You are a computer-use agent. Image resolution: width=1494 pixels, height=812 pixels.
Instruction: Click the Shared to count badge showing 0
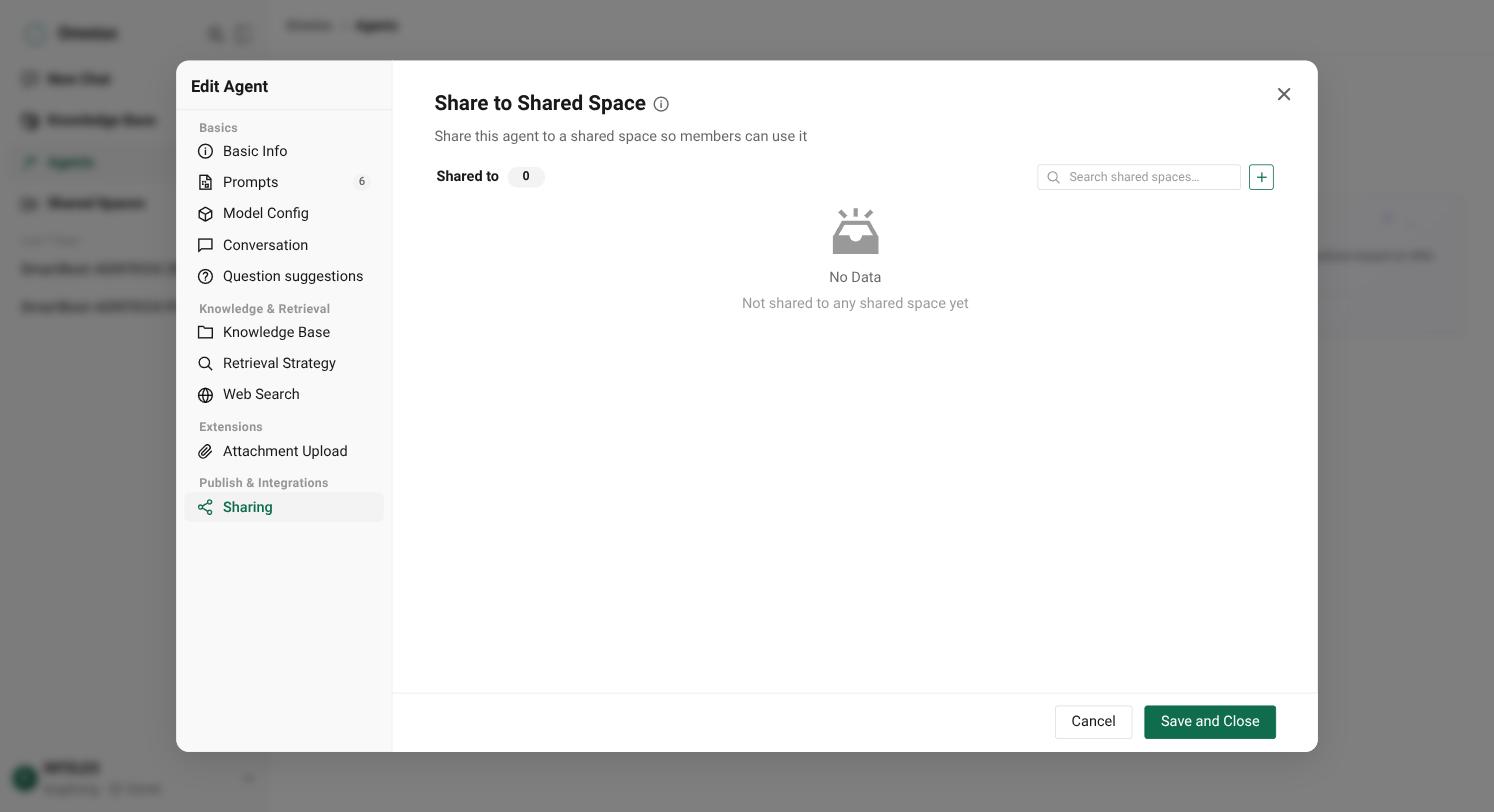[526, 177]
